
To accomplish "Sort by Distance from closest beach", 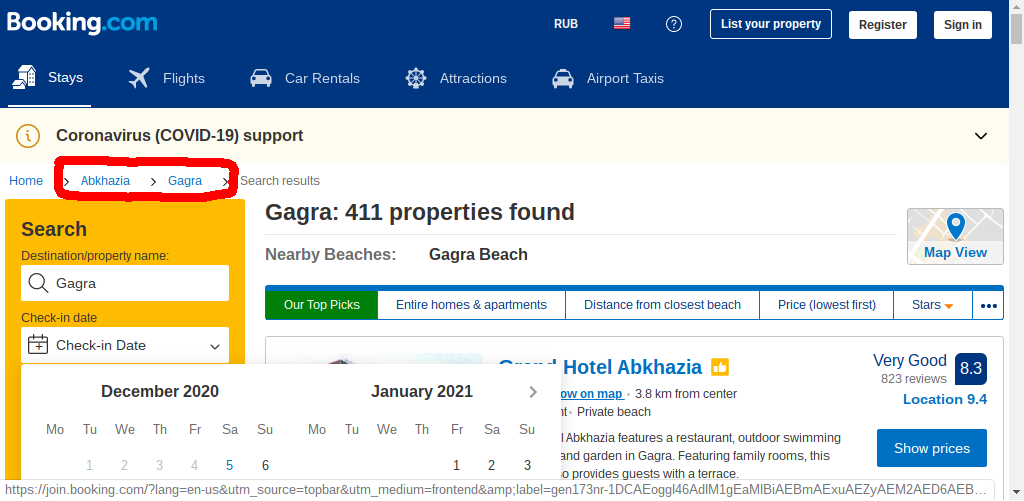I will 662,305.
